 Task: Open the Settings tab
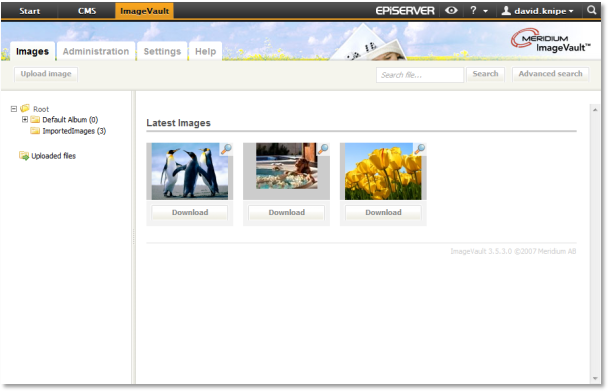tap(162, 51)
